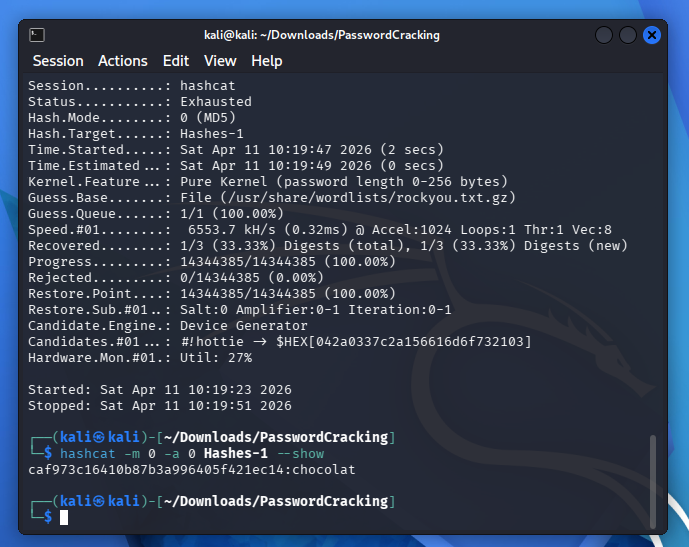Click the Restore.Point line
This screenshot has height=547, width=689.
coord(212,293)
